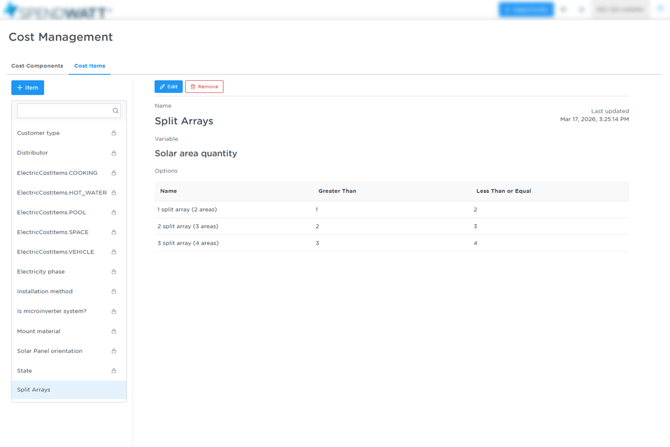Select the Cost Items tab
Viewport: 670px width, 447px height.
[89, 66]
